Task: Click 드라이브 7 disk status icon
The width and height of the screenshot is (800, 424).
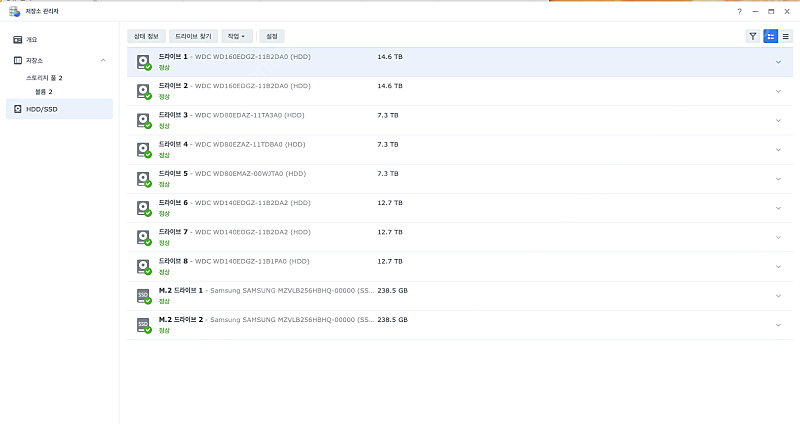Action: click(x=144, y=237)
